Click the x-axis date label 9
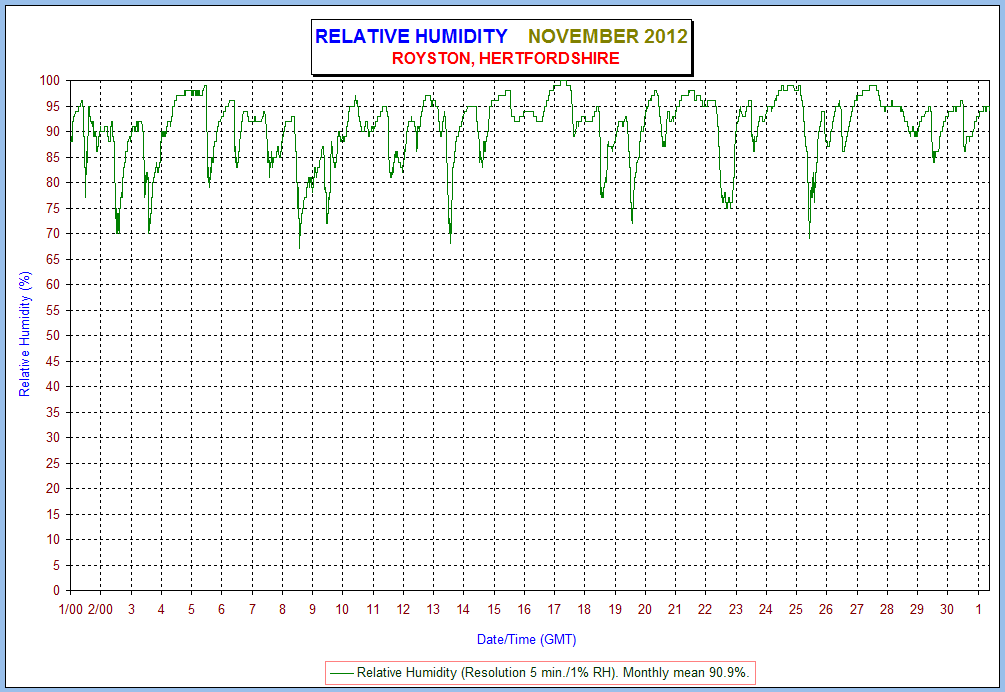Screen dimensions: 1005x692 tap(313, 609)
